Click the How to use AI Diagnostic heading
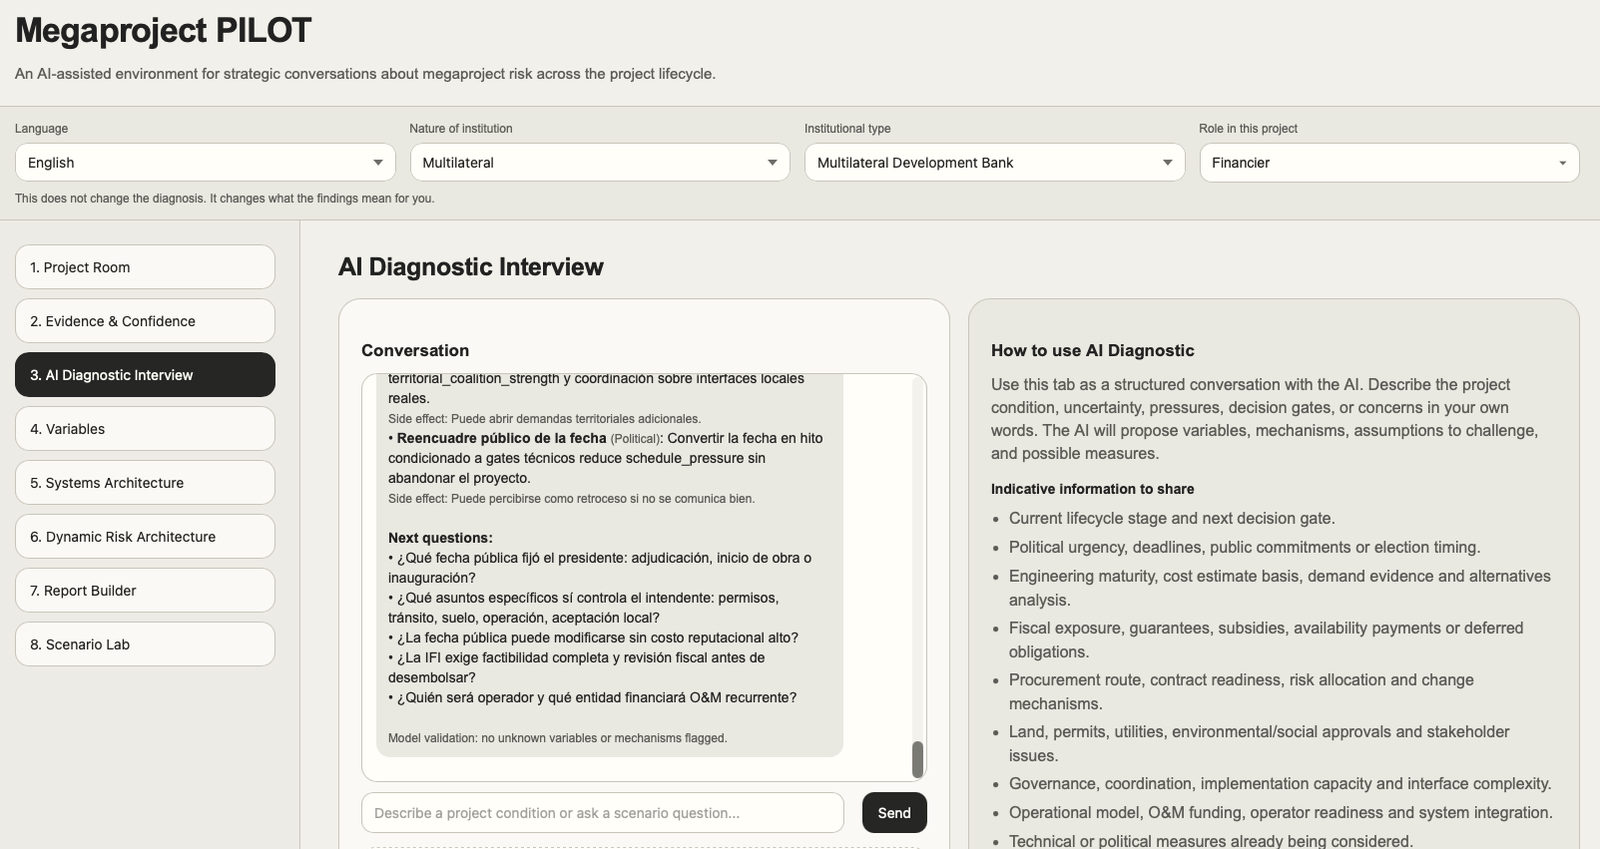The width and height of the screenshot is (1600, 849). coord(1092,350)
